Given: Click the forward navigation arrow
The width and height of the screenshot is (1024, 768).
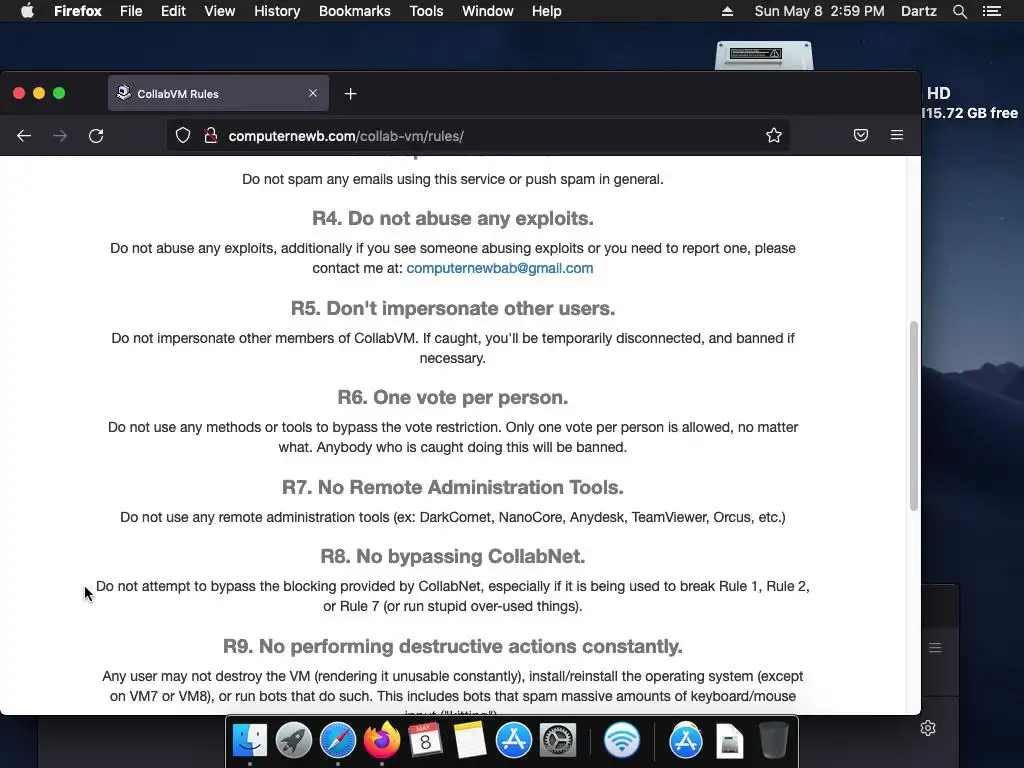Looking at the screenshot, I should [x=60, y=136].
